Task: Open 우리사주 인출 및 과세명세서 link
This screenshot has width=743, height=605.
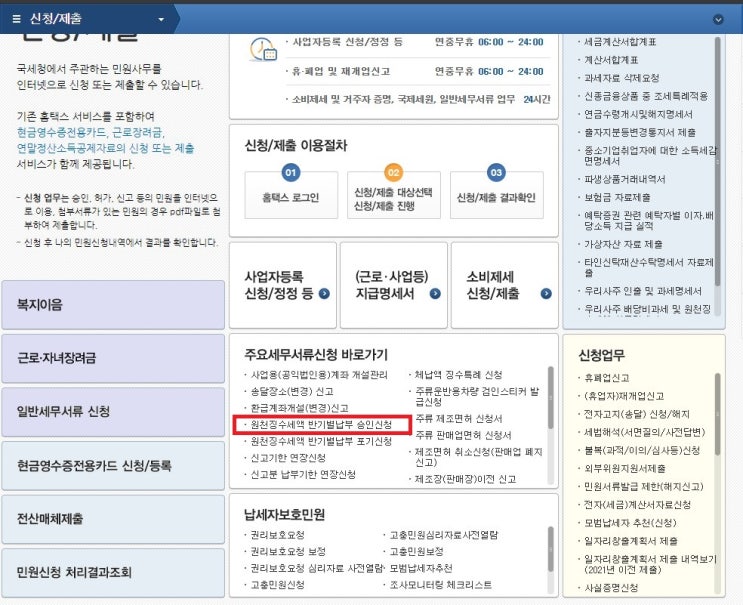Action: [x=643, y=291]
